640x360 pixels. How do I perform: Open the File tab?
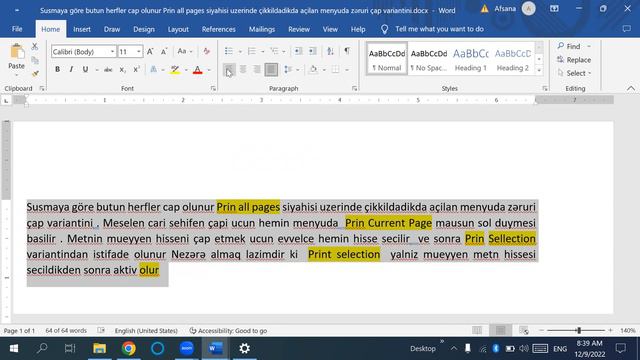[17, 29]
